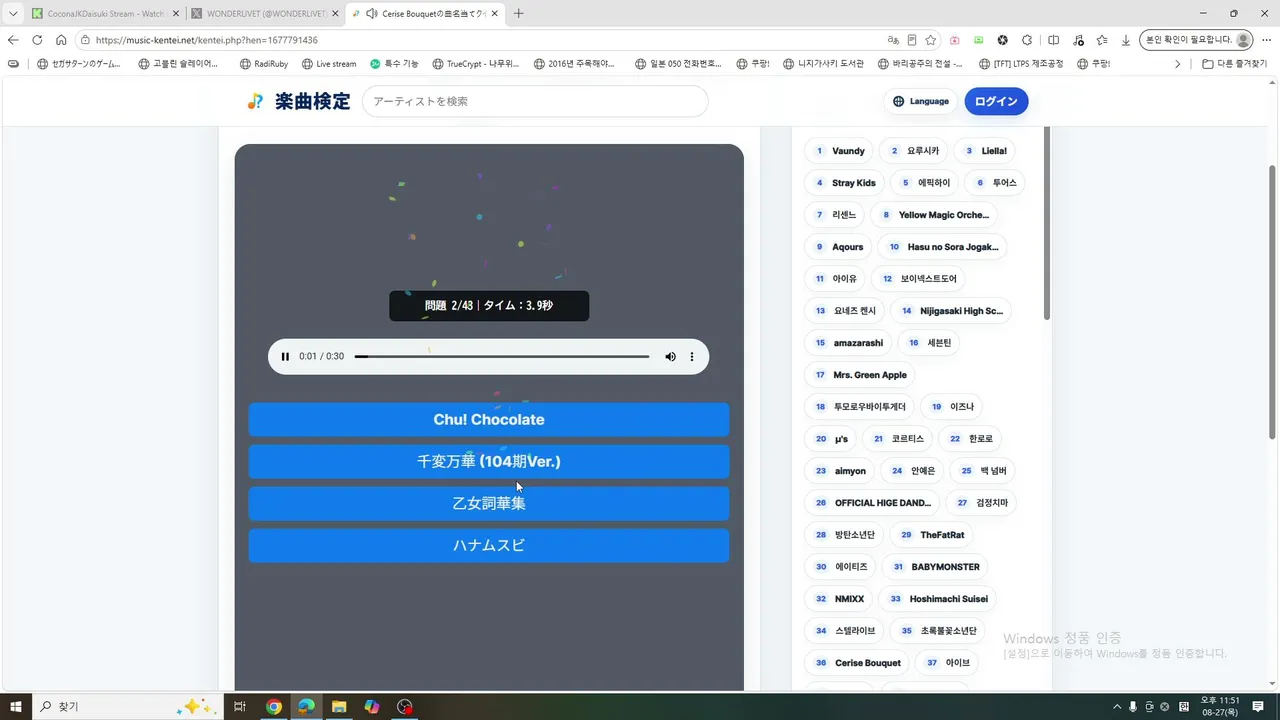The width and height of the screenshot is (1280, 720).
Task: Open the browser extensions icon
Action: [x=1027, y=40]
